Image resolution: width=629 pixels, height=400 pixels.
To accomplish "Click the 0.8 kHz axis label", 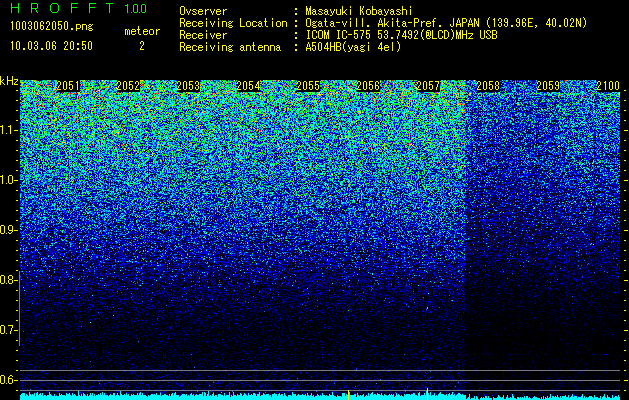I will tap(8, 280).
